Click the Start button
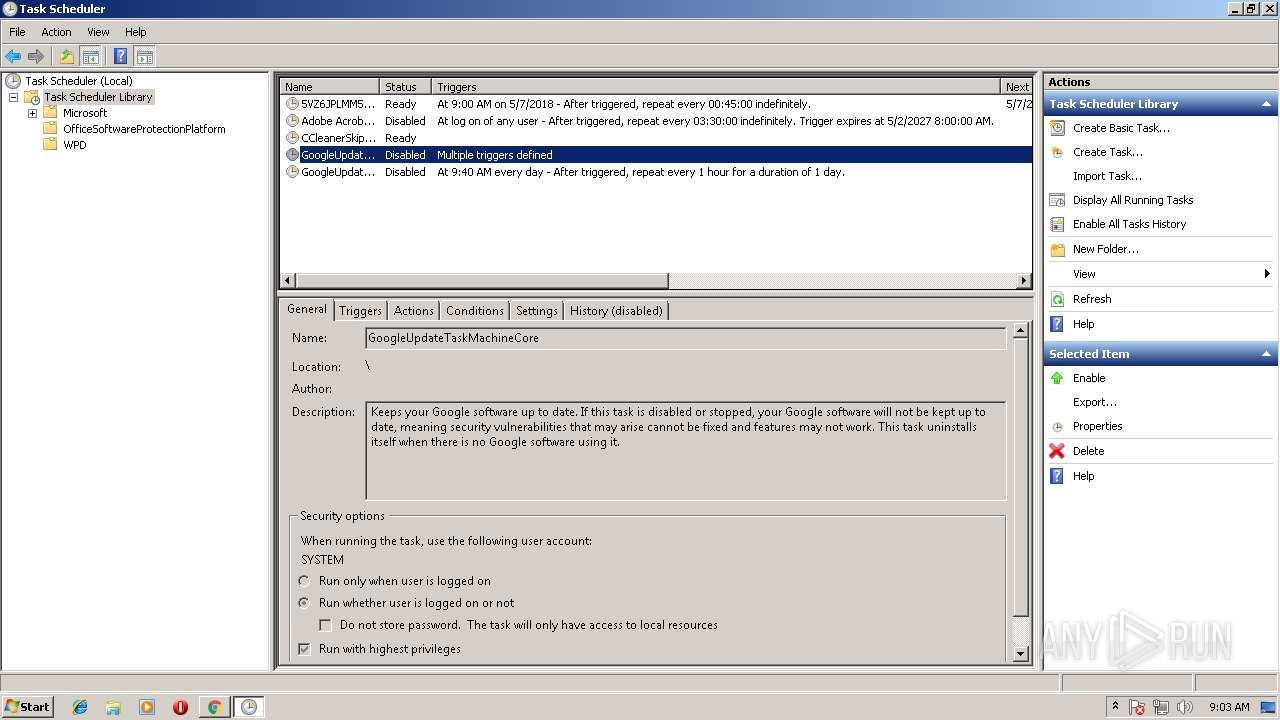Screen dimensions: 1280x720 [x=28, y=707]
